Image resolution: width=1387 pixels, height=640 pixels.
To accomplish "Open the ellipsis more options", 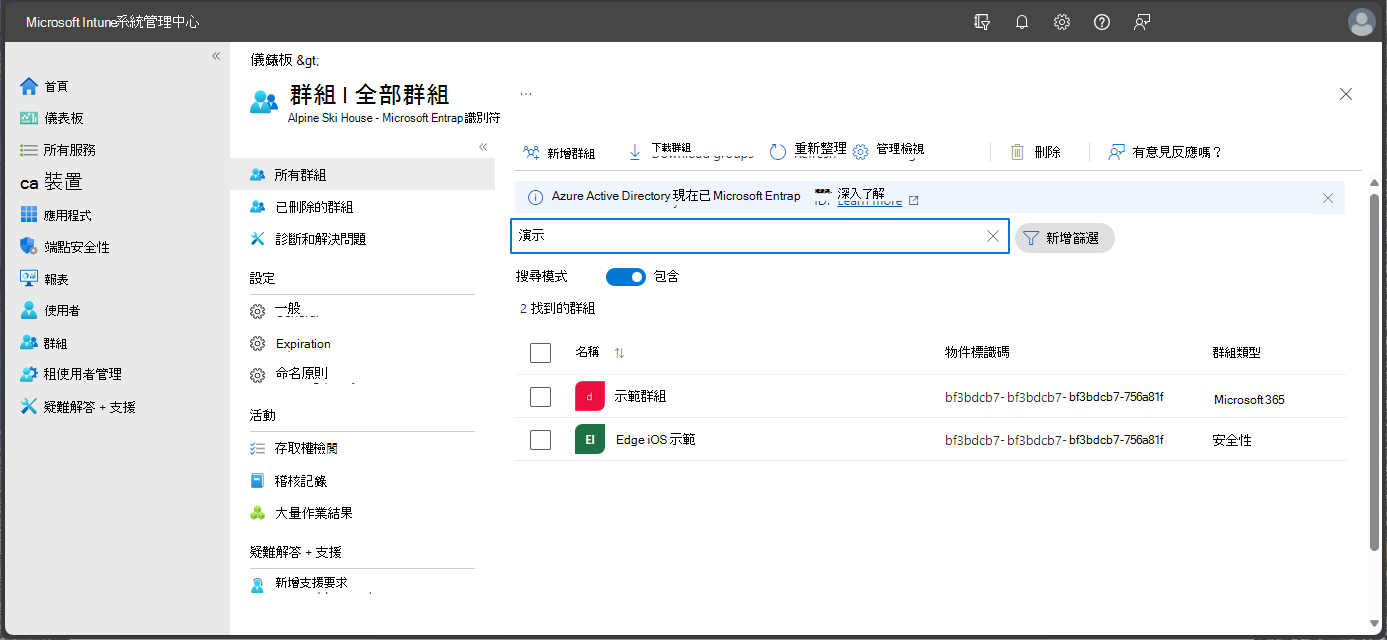I will [x=526, y=93].
